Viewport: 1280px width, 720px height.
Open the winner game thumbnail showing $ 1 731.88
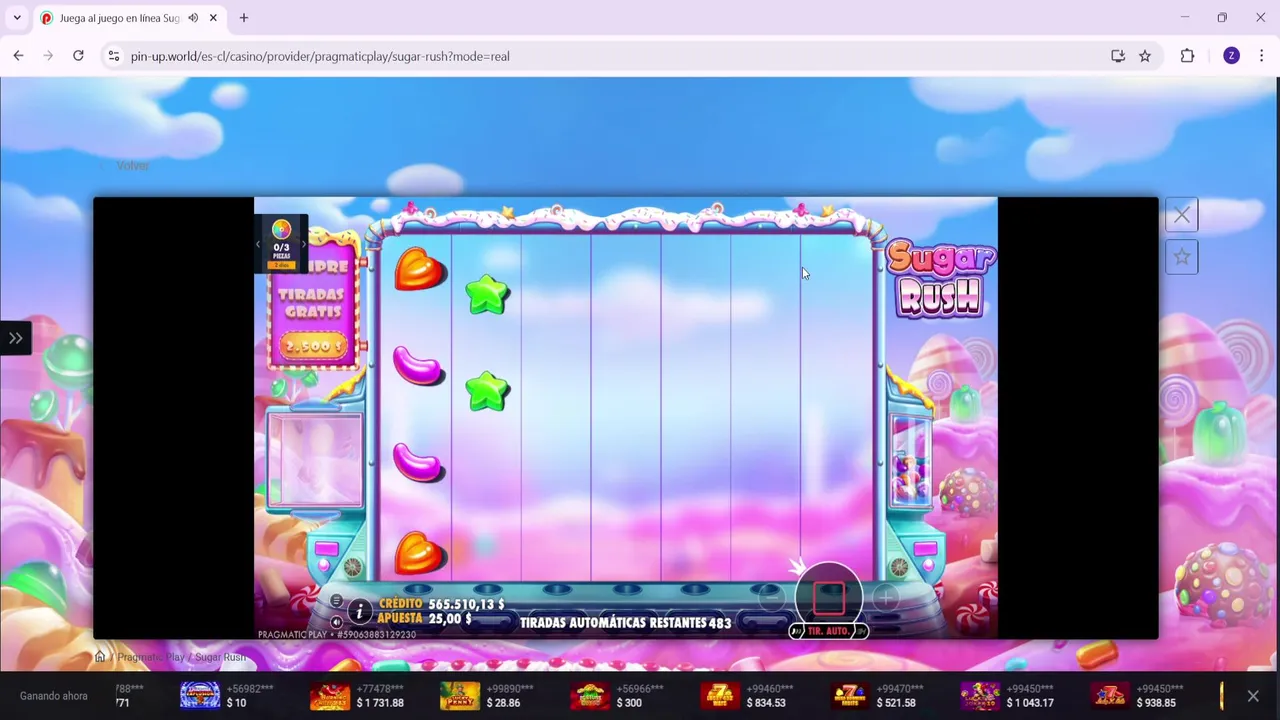(x=330, y=695)
